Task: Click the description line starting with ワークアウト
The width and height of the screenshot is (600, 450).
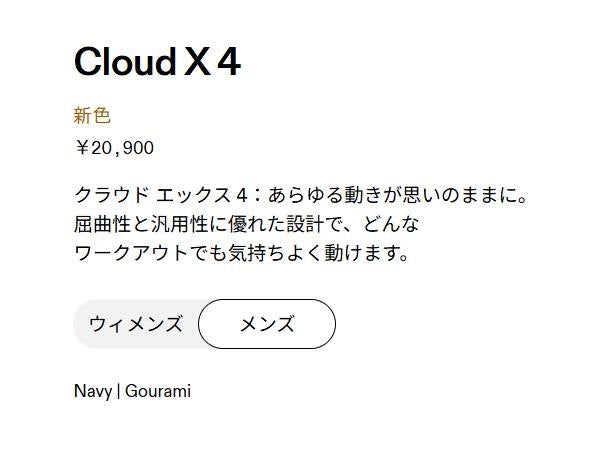Action: click(243, 252)
